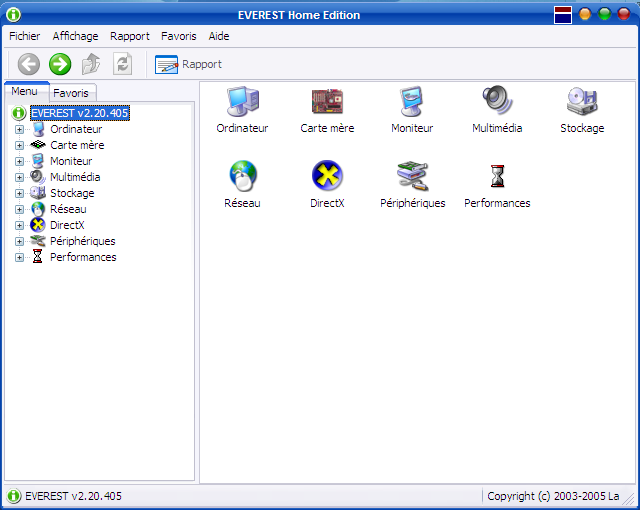The height and width of the screenshot is (510, 640).
Task: Open the Périphériques icon in main pane
Action: click(413, 176)
